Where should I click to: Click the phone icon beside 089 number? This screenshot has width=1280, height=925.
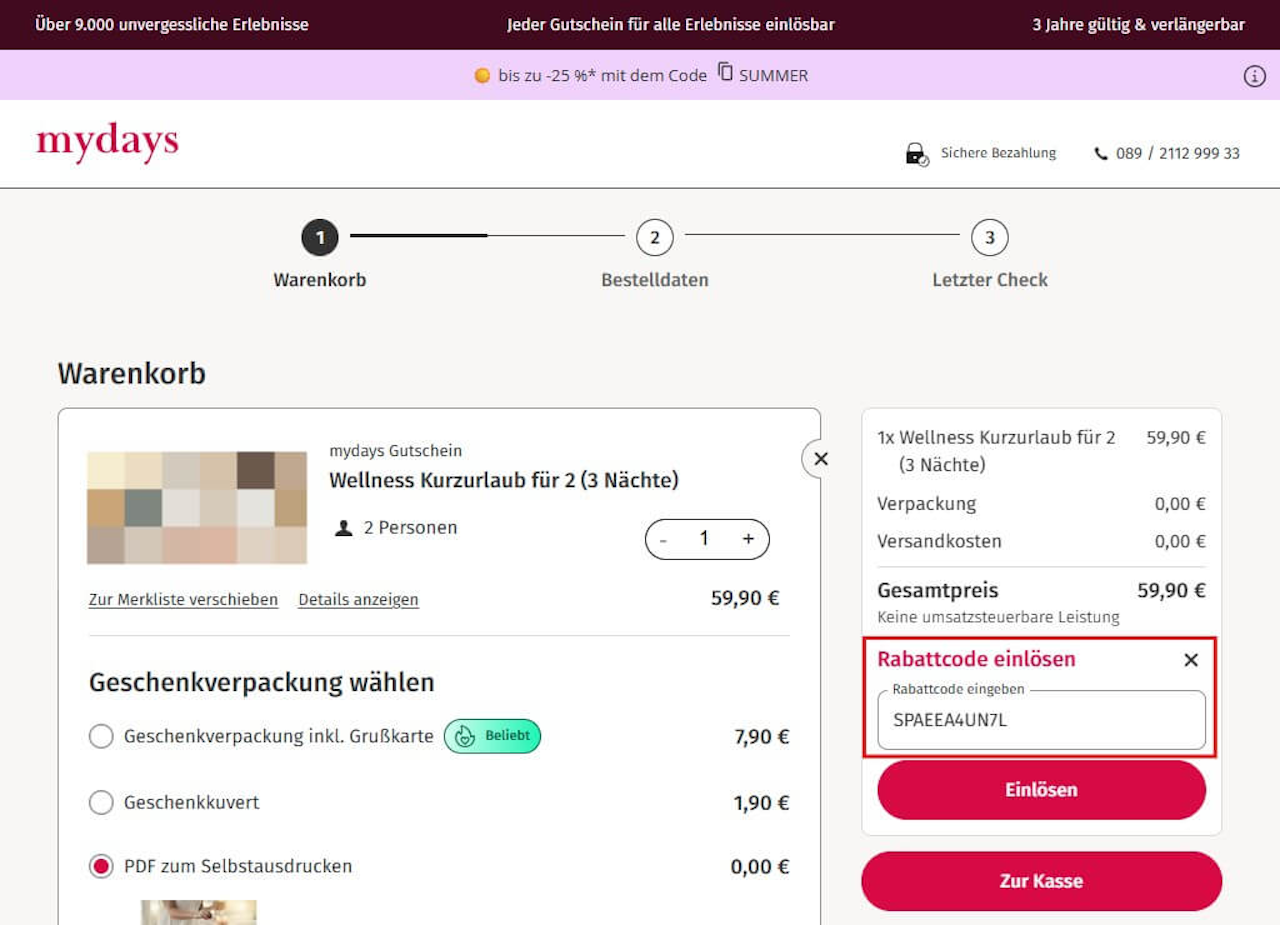1101,154
